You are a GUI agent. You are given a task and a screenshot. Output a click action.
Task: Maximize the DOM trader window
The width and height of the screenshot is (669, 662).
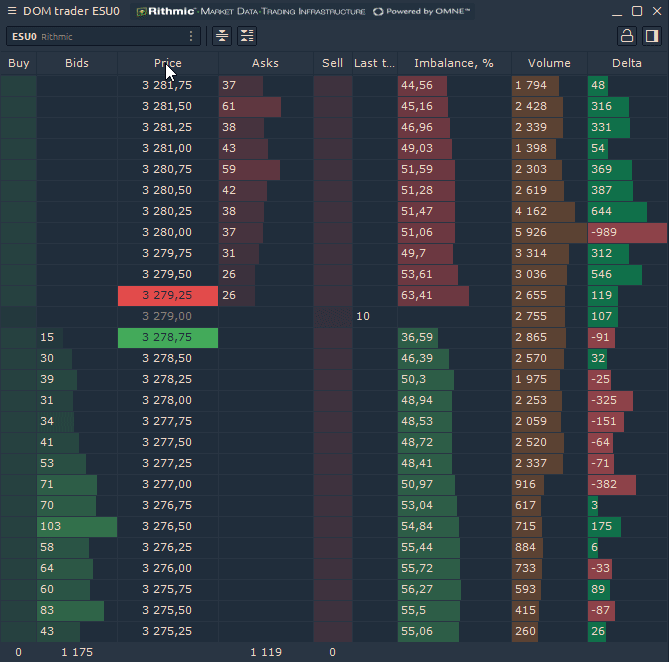coord(637,11)
